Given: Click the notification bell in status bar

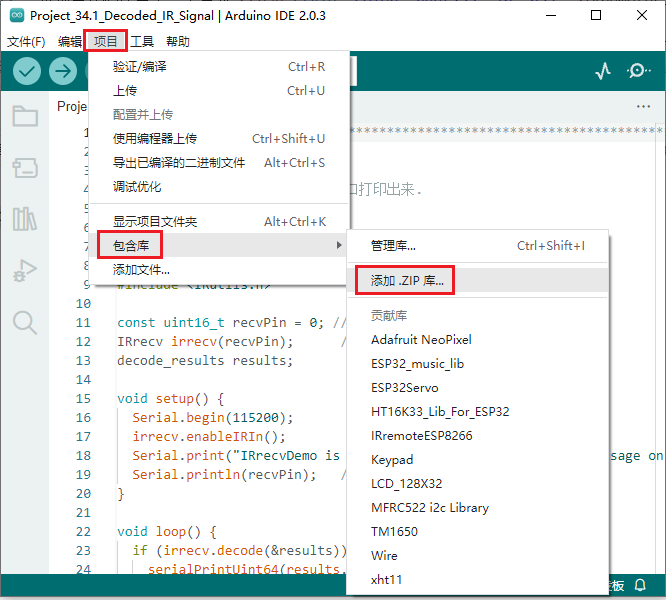Looking at the screenshot, I should (640, 586).
